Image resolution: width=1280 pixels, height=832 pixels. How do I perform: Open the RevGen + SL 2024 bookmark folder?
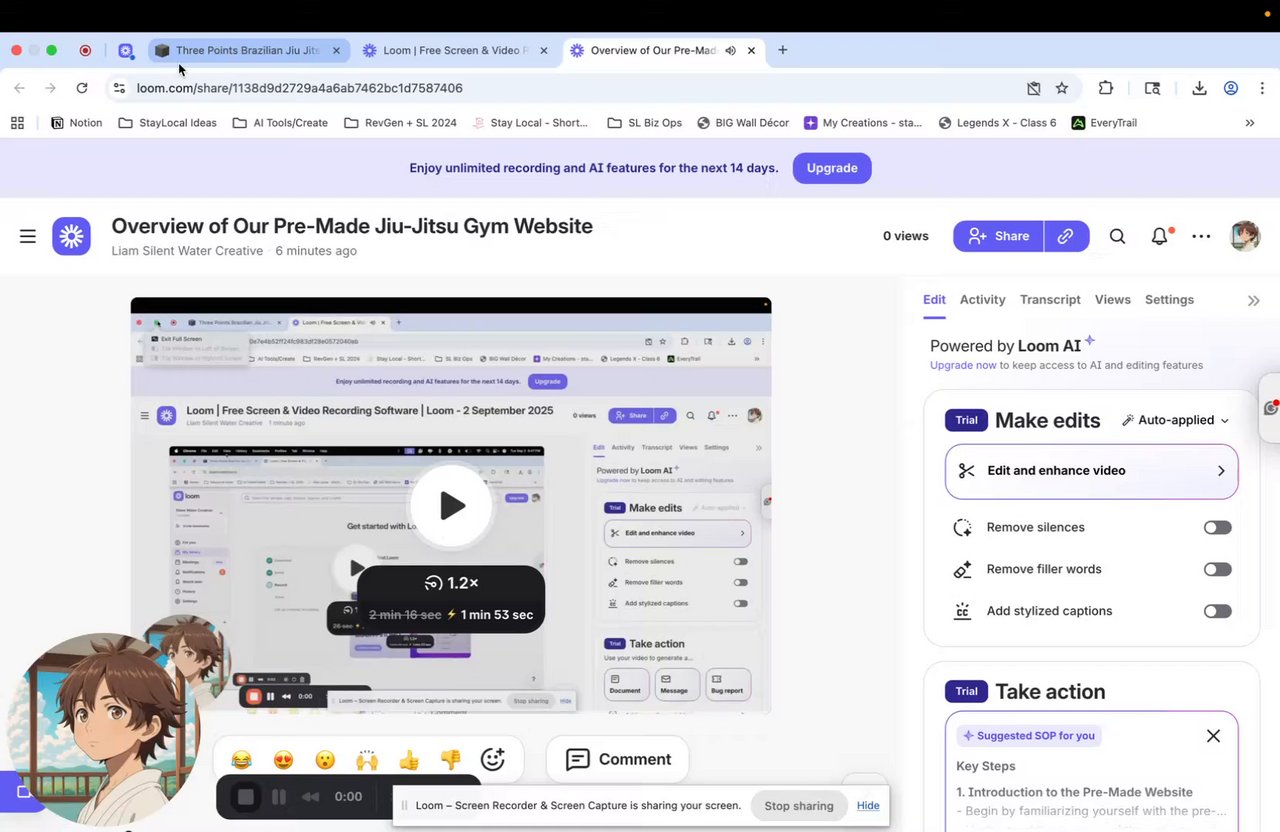(400, 123)
